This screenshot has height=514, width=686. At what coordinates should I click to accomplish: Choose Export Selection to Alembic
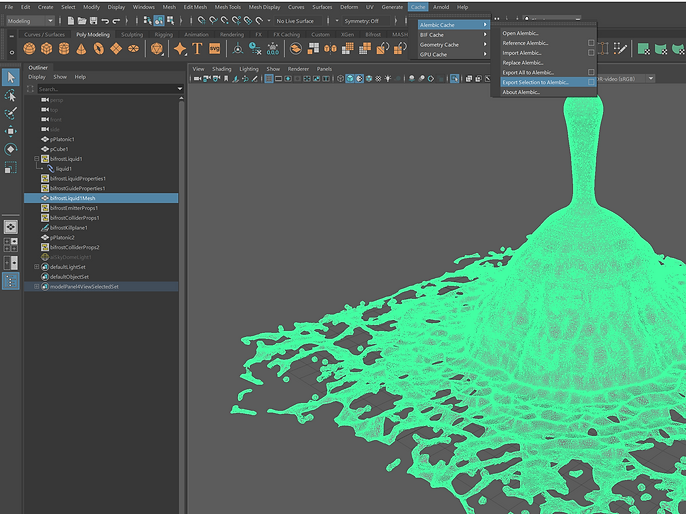click(x=535, y=82)
